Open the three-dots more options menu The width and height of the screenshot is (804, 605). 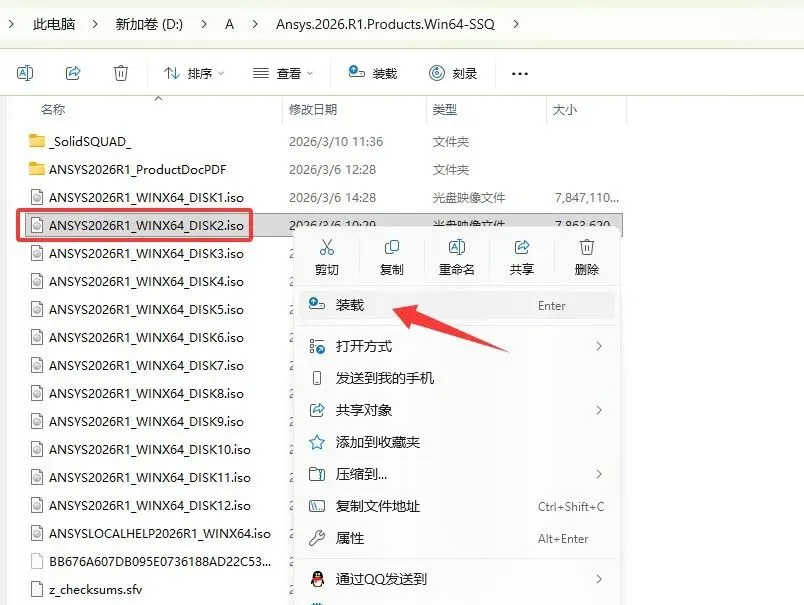519,74
